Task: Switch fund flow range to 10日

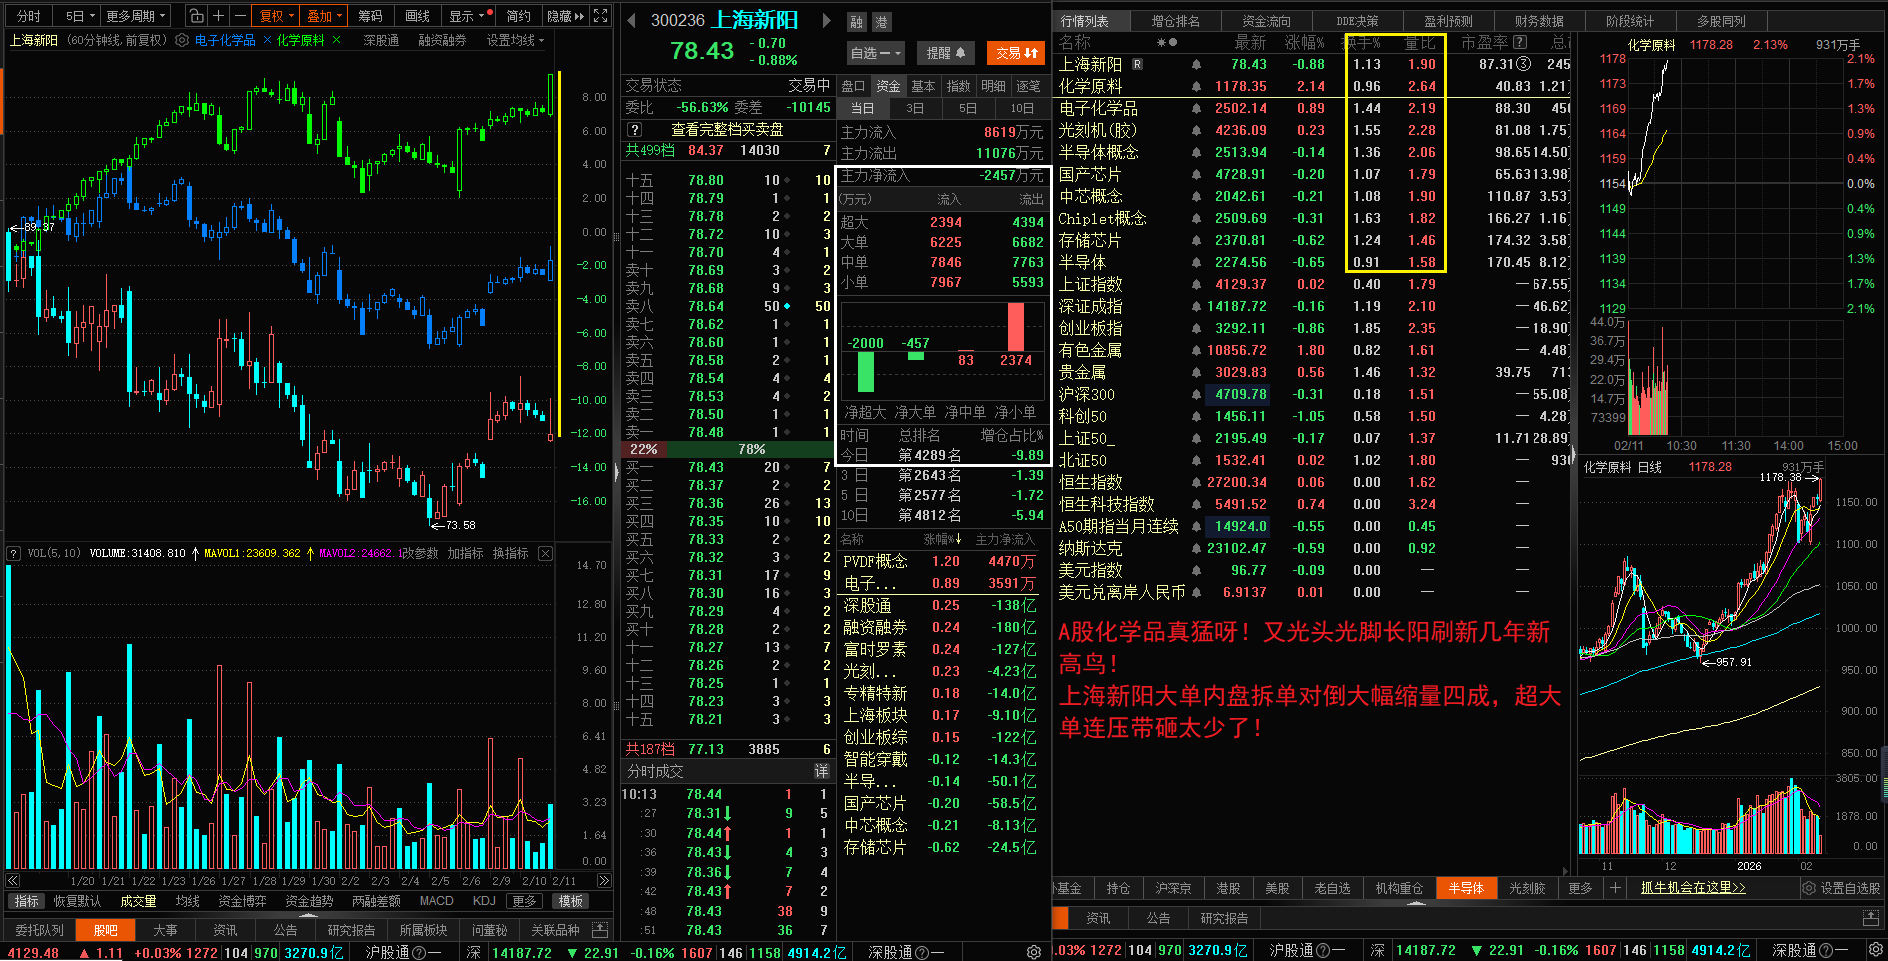Action: [1022, 108]
